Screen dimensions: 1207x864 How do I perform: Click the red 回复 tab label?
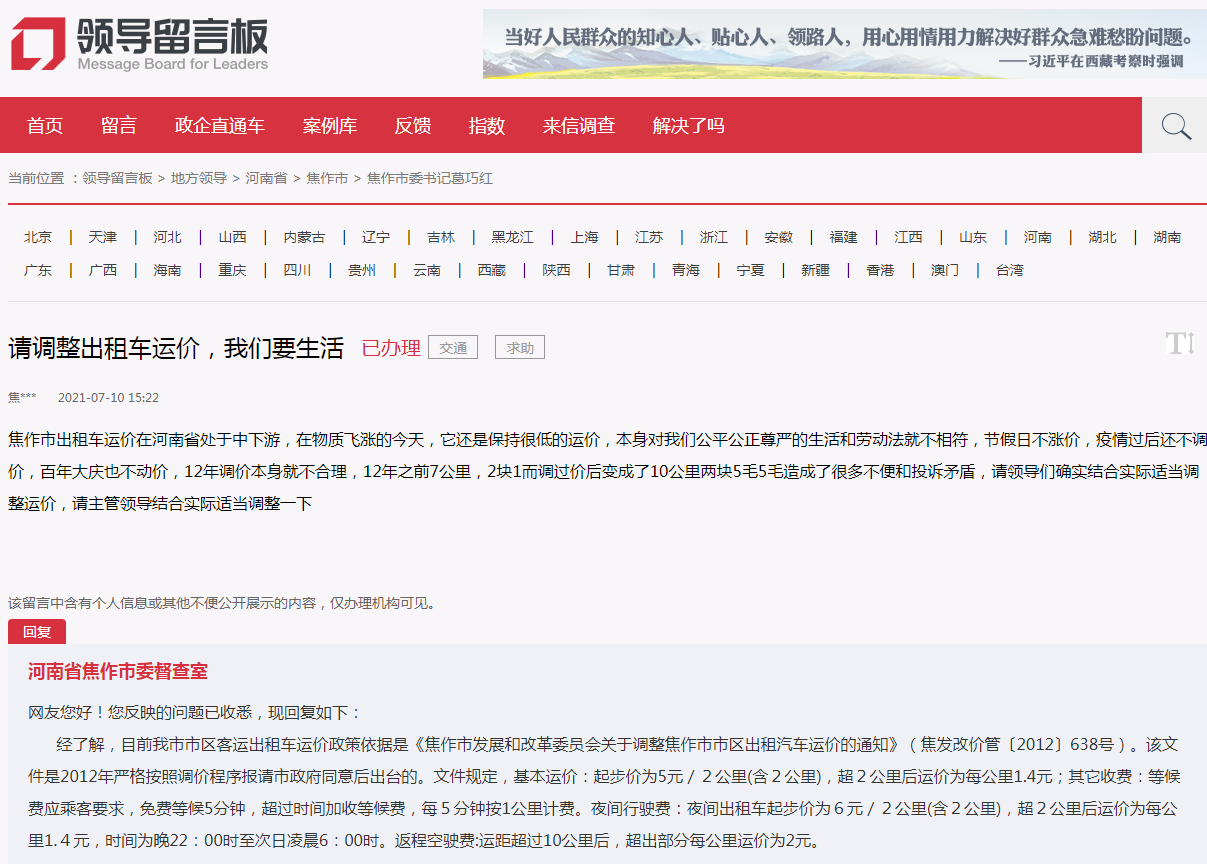(37, 632)
